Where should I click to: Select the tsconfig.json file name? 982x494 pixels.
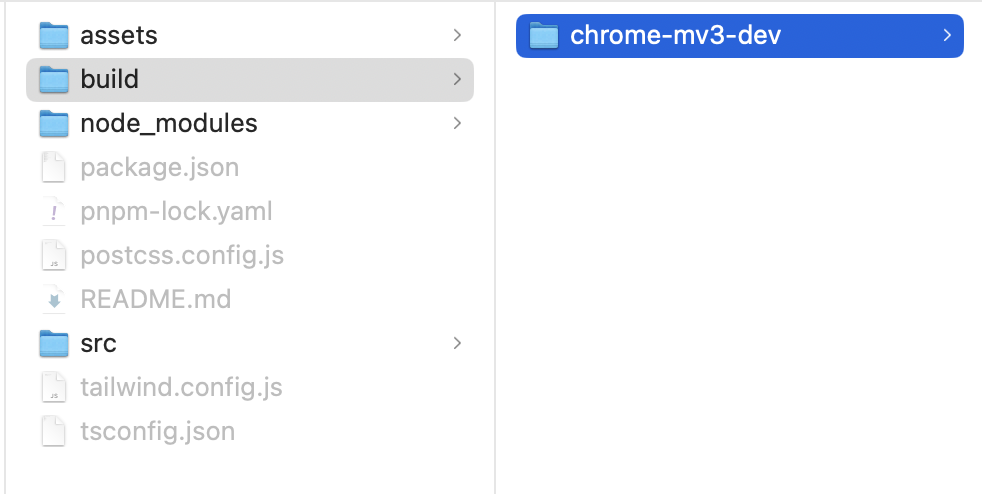(158, 431)
